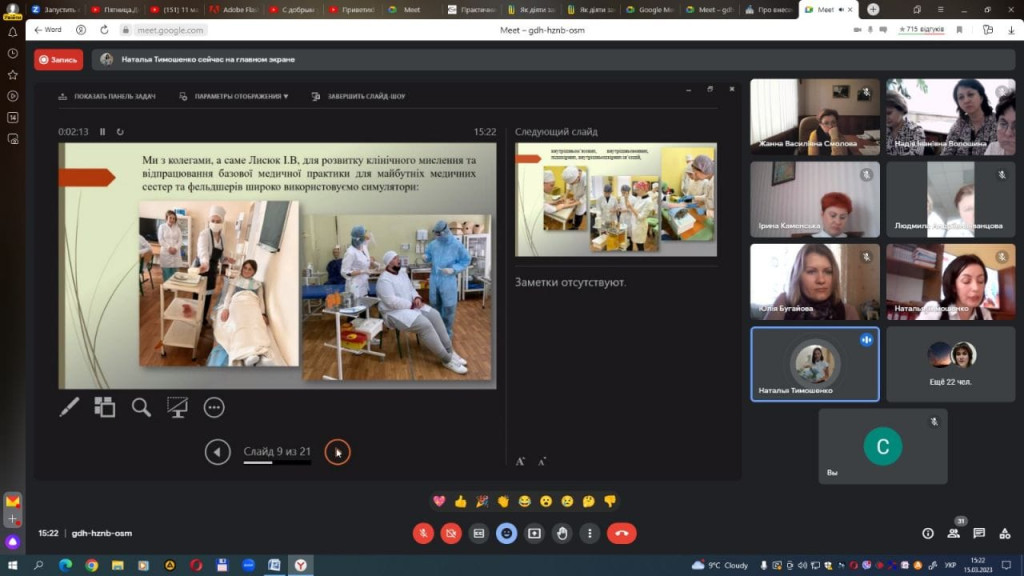The width and height of the screenshot is (1024, 576).
Task: Toggle the camera on or off
Action: [451, 533]
